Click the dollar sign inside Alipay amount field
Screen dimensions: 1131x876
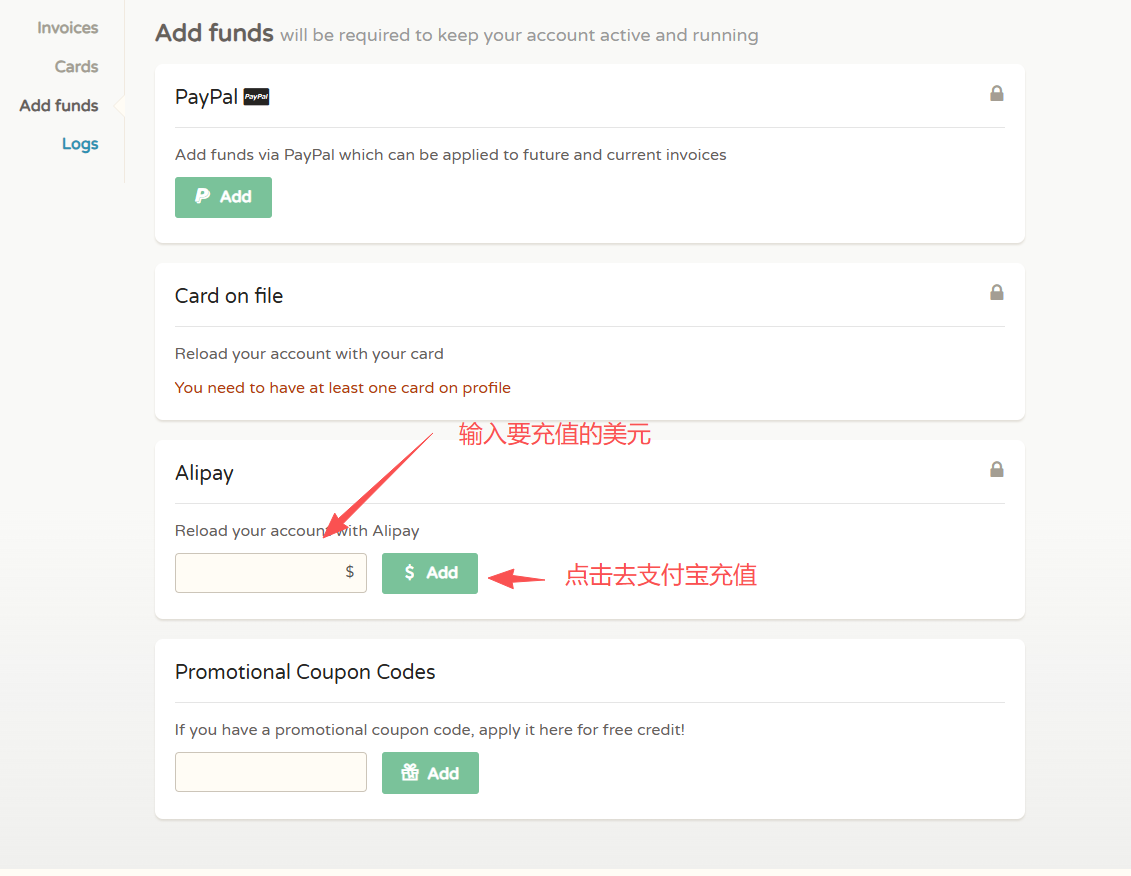(x=349, y=572)
